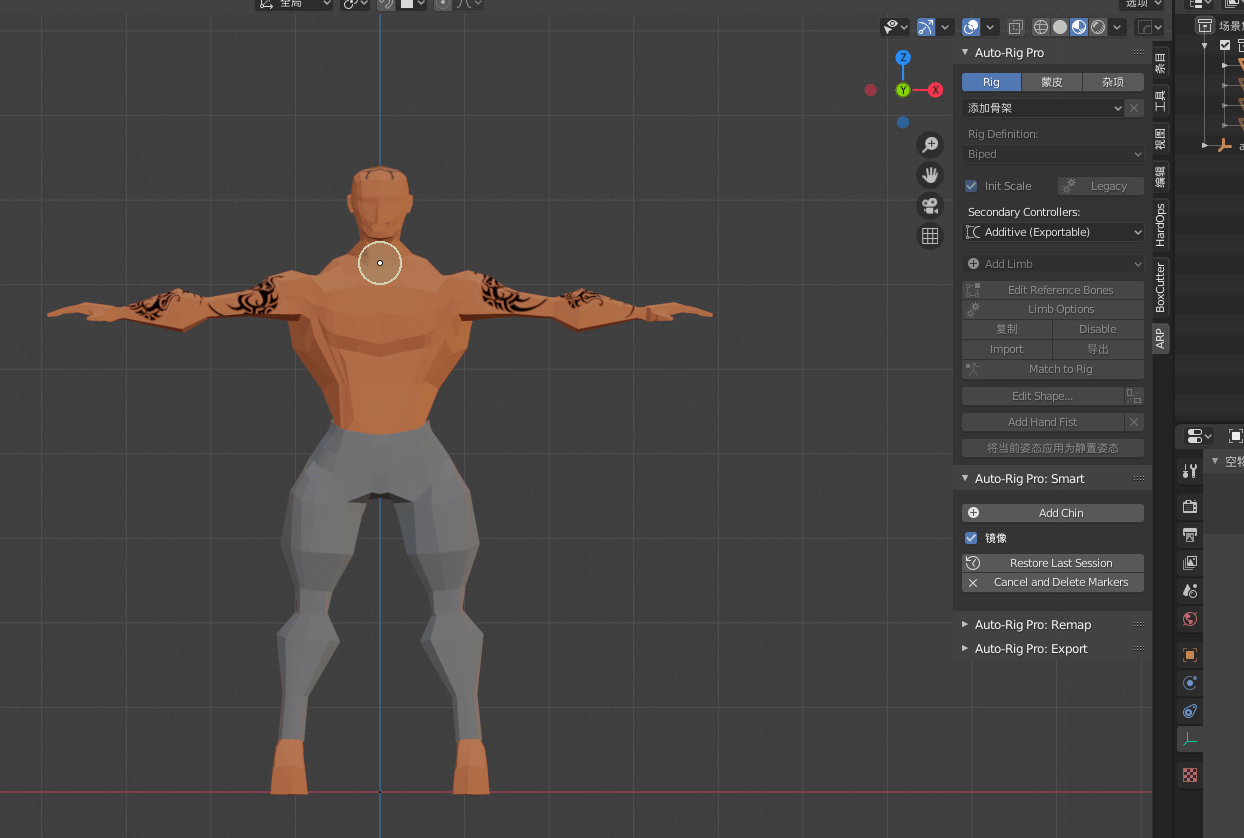Open the Scene properties tab

[1189, 591]
